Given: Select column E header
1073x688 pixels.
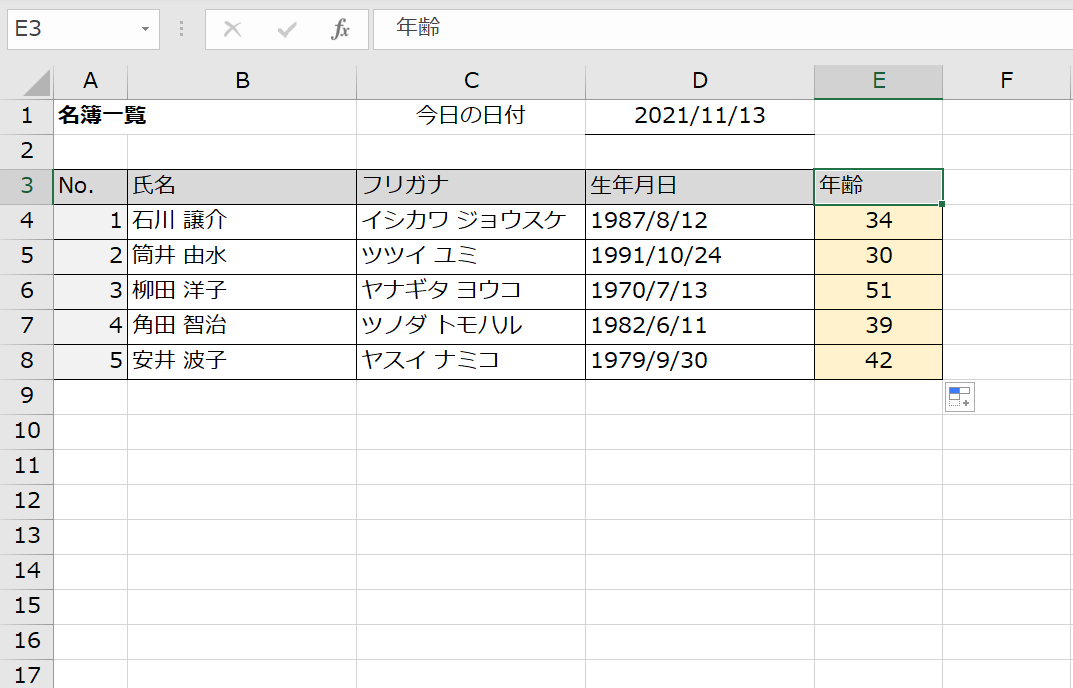Looking at the screenshot, I should (878, 82).
